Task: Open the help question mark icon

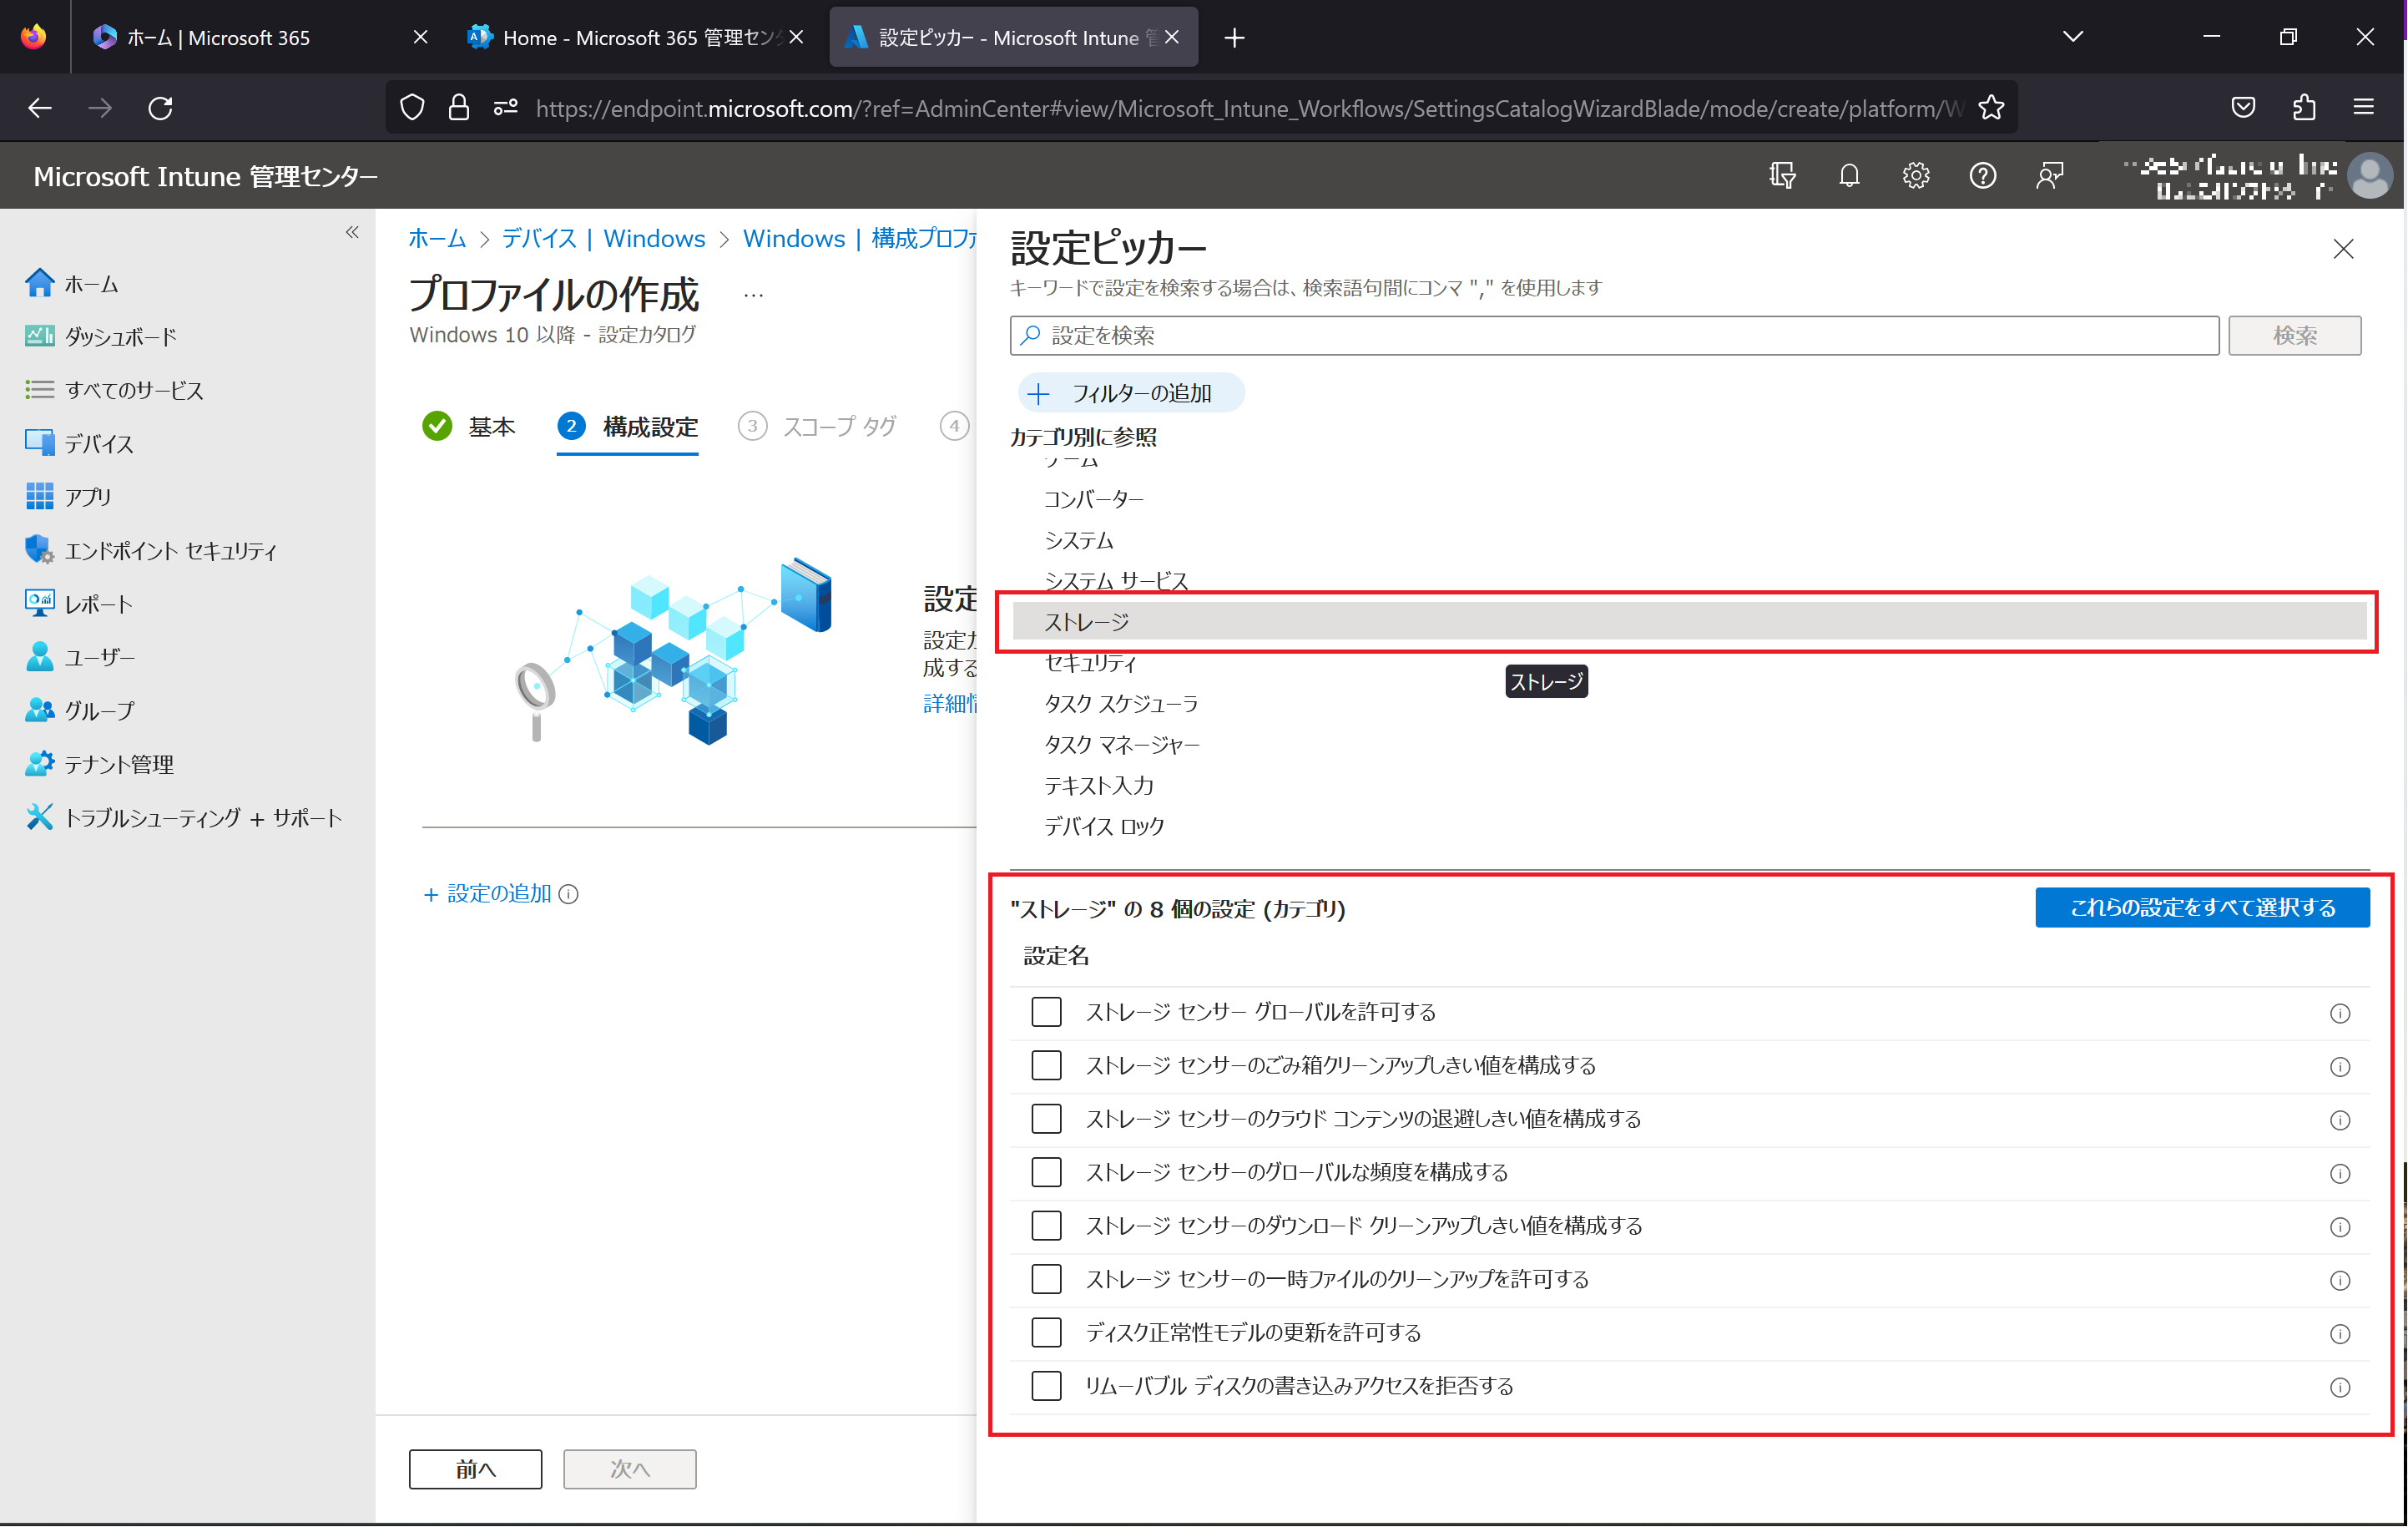Action: click(x=1982, y=176)
